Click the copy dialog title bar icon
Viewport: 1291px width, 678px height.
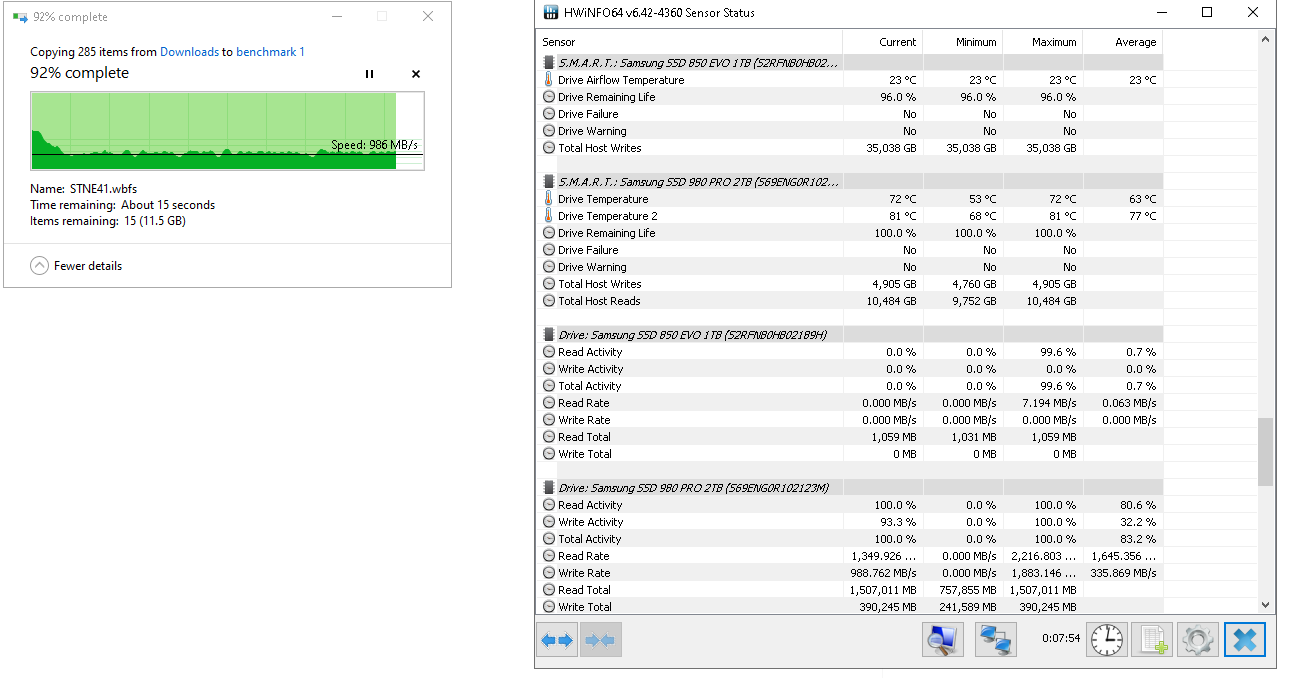tap(20, 17)
